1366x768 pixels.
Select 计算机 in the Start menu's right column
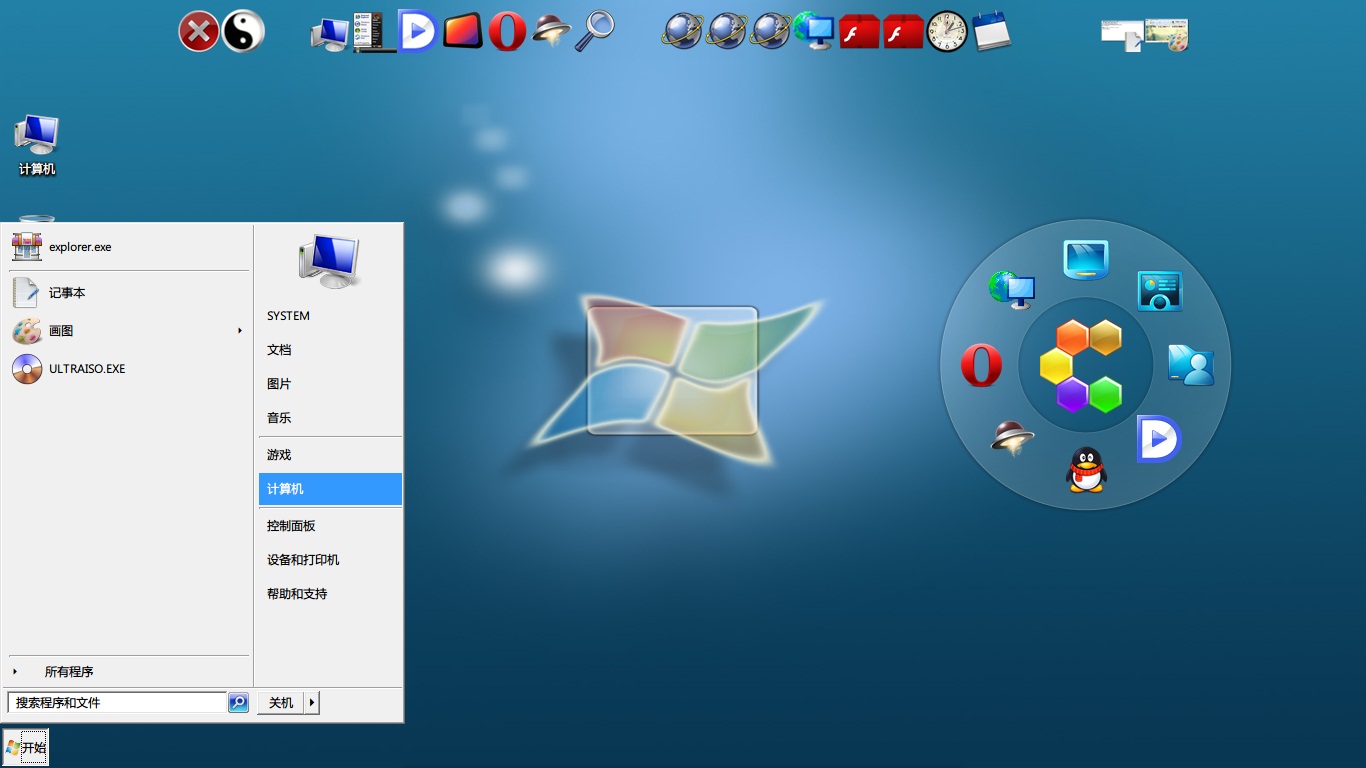[x=330, y=489]
